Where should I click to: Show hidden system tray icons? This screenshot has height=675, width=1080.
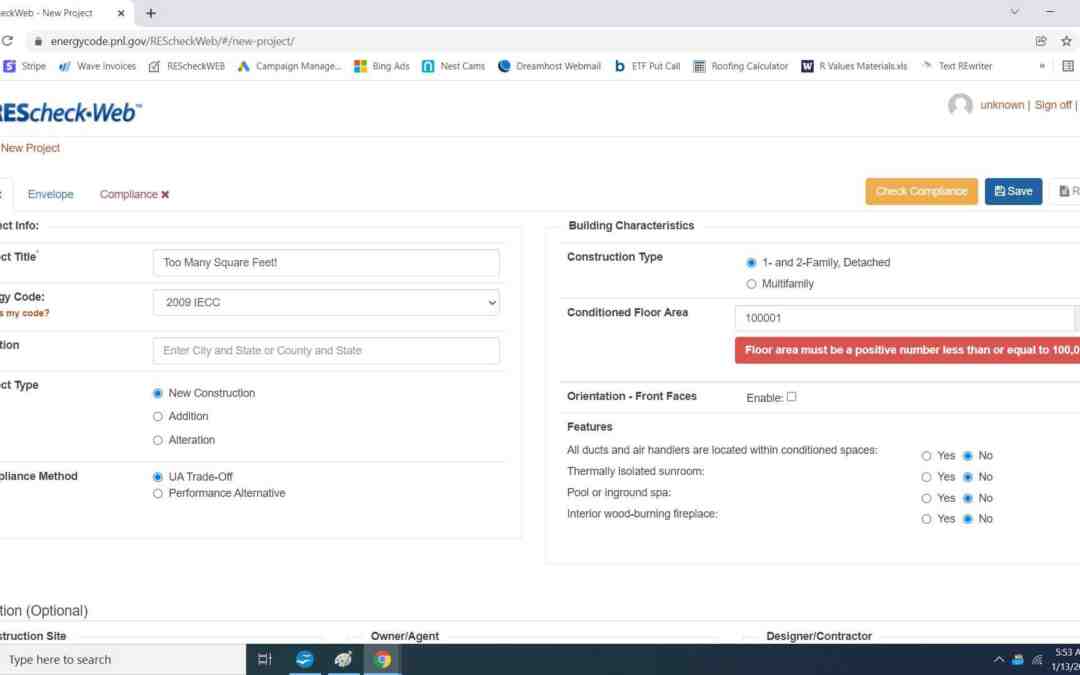click(x=998, y=660)
